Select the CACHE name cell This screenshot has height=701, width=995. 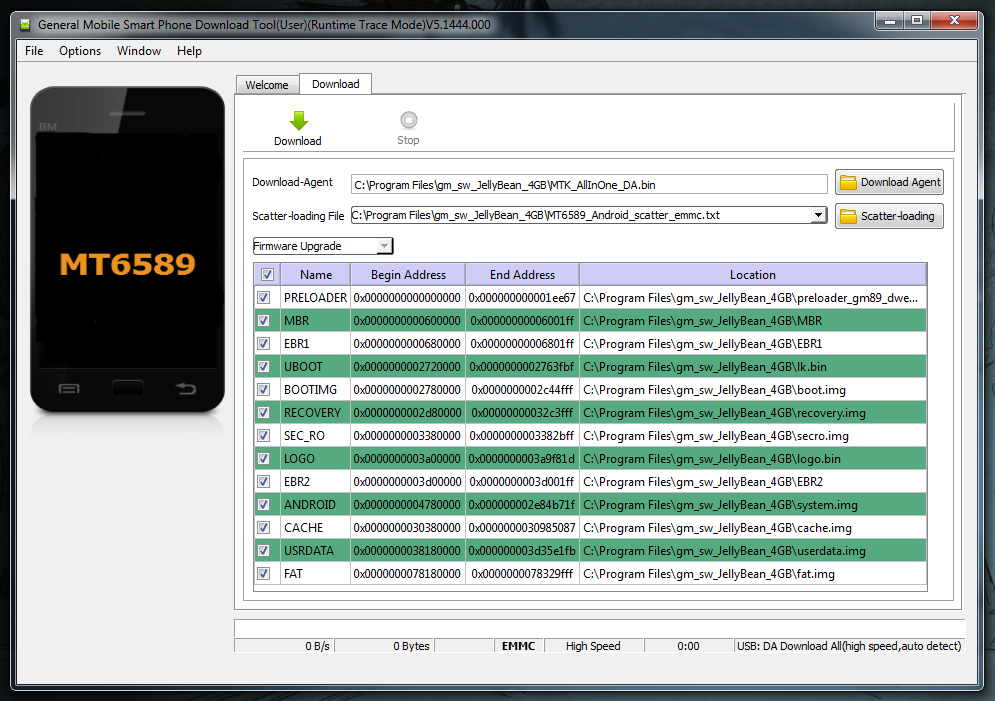click(x=316, y=528)
